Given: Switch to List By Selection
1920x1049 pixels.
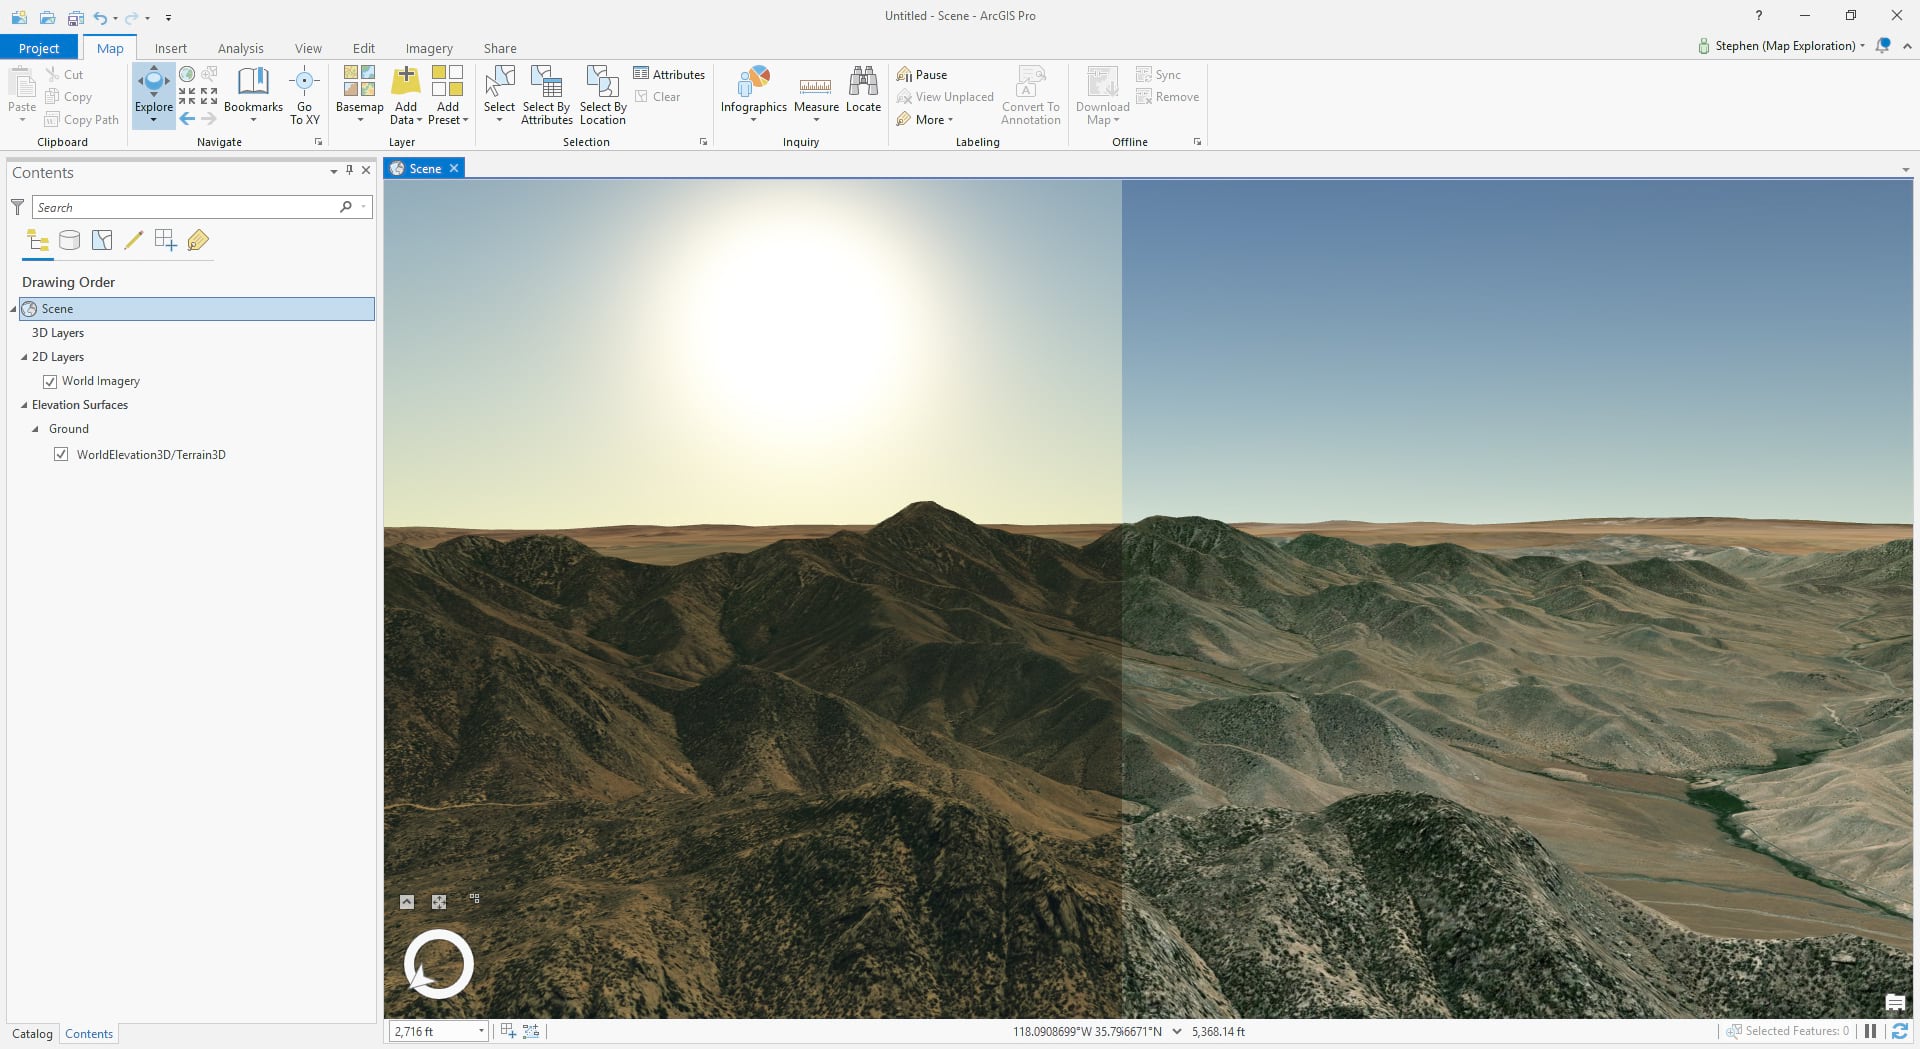Looking at the screenshot, I should 102,240.
